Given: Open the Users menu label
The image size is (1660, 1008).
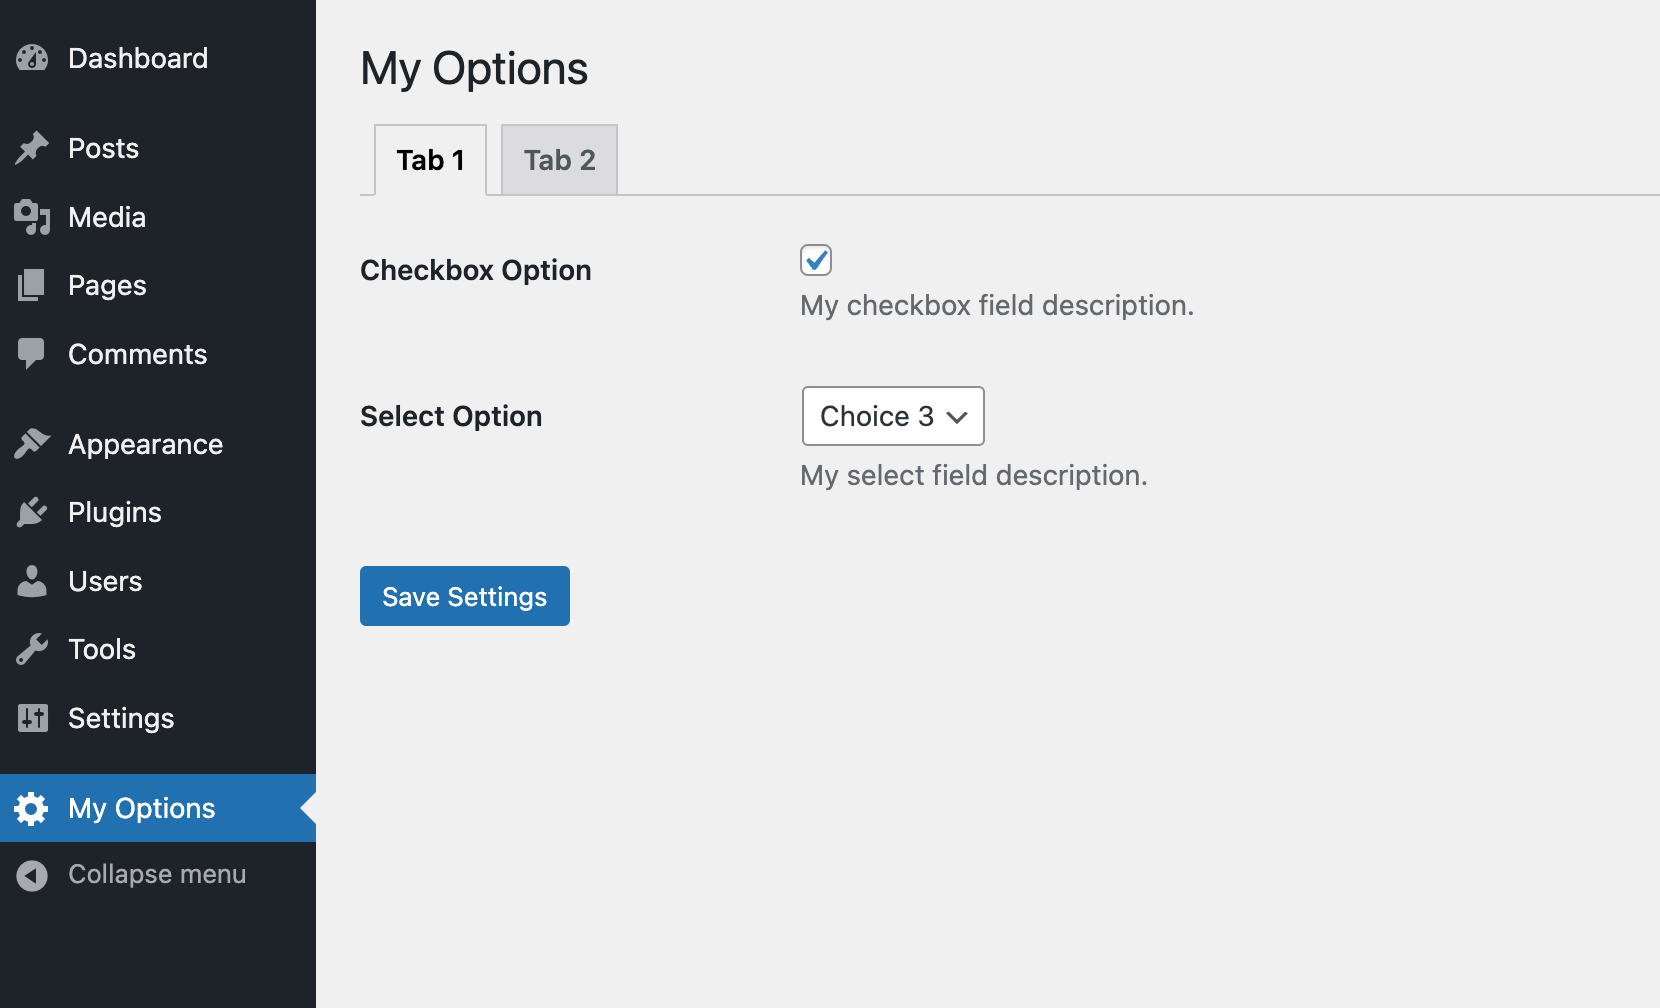Looking at the screenshot, I should pos(105,581).
